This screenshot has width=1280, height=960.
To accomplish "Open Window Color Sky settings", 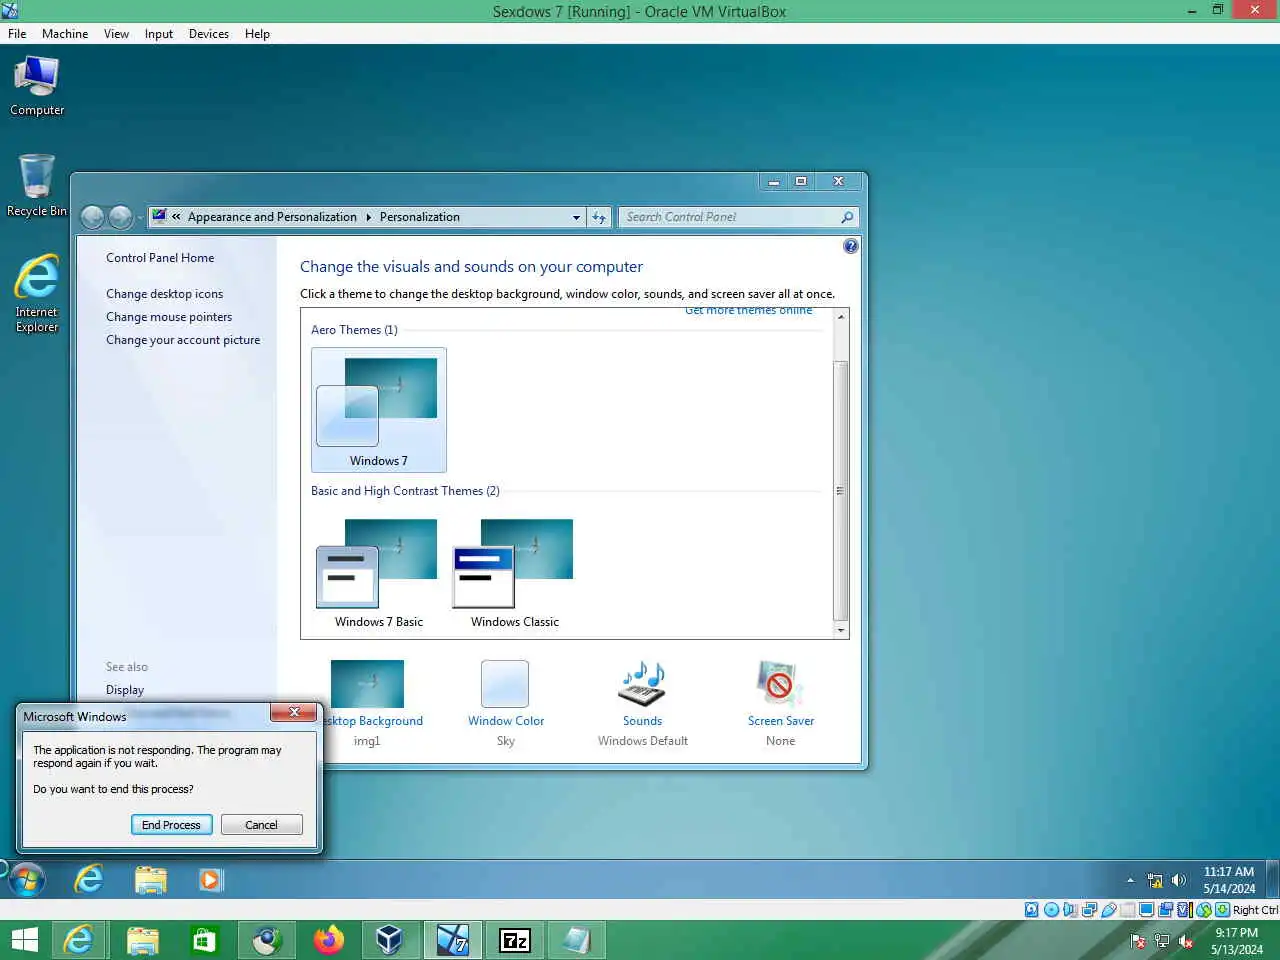I will (506, 704).
